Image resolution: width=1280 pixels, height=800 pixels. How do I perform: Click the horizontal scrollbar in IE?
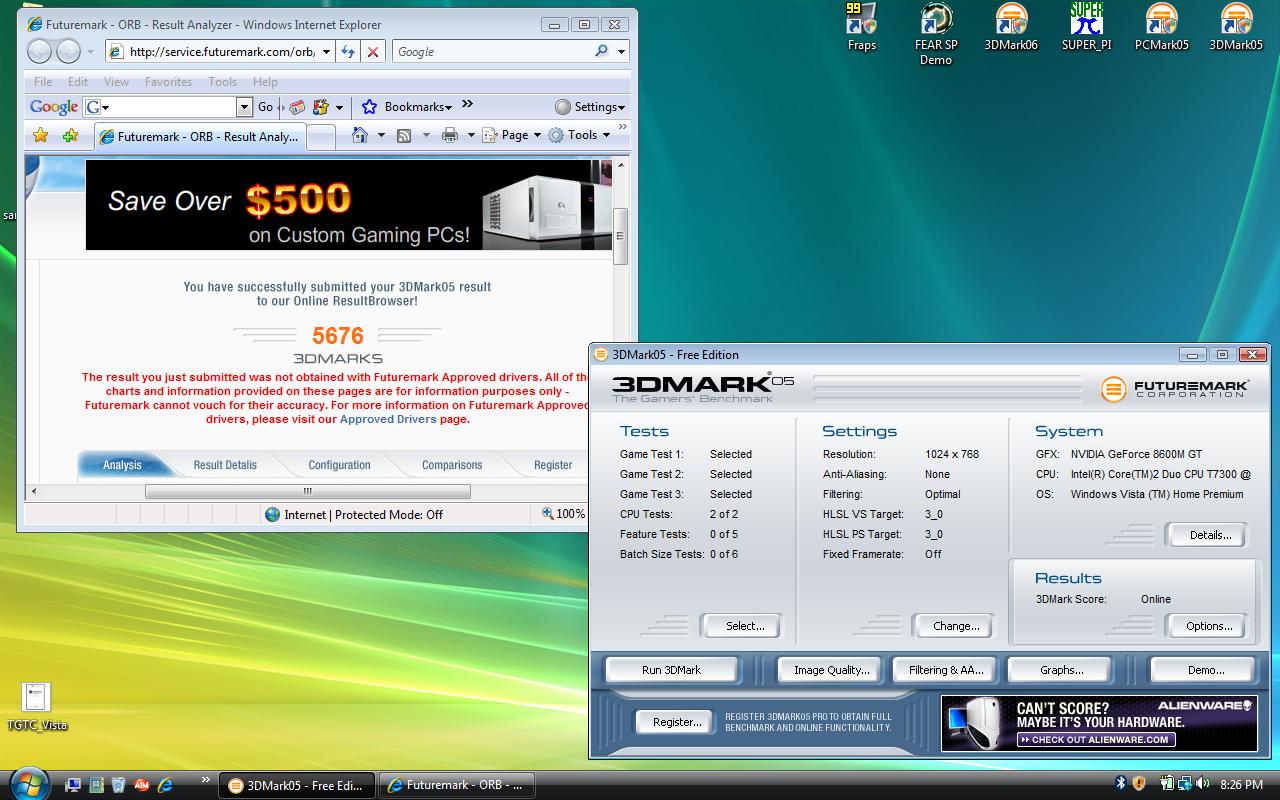307,491
